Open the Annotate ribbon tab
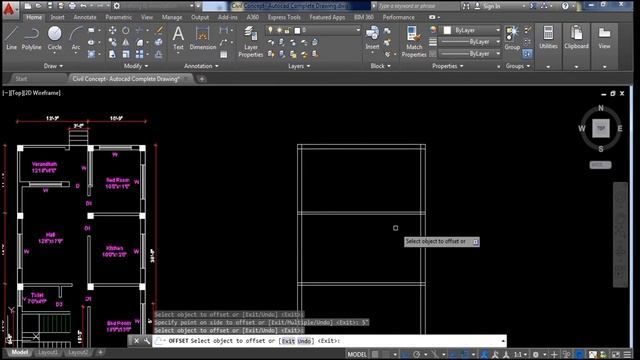 [85, 17]
